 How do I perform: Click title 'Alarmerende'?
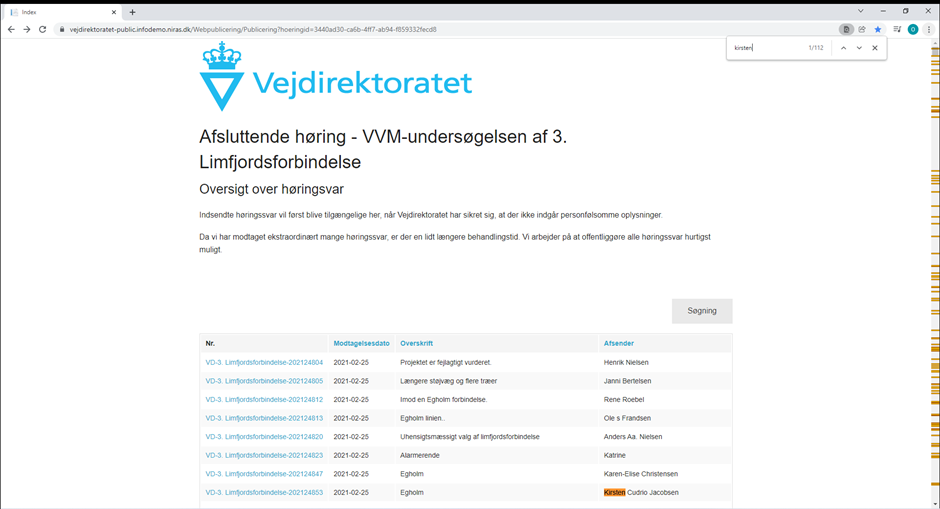[x=420, y=455]
